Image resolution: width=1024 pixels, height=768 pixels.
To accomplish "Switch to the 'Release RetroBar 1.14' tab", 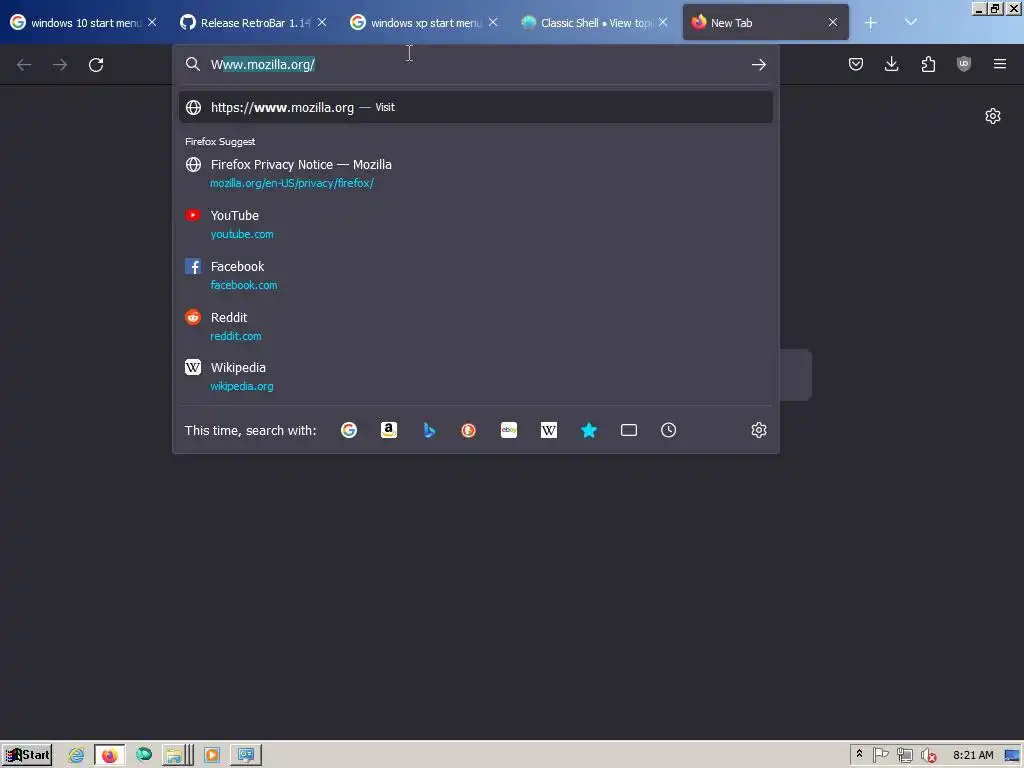I will [x=253, y=23].
